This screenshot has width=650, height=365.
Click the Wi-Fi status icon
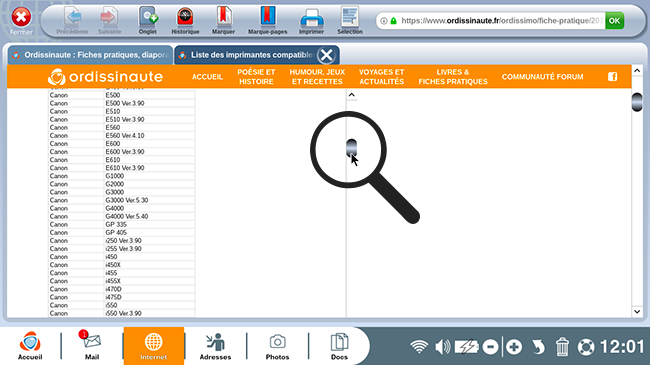coord(419,347)
